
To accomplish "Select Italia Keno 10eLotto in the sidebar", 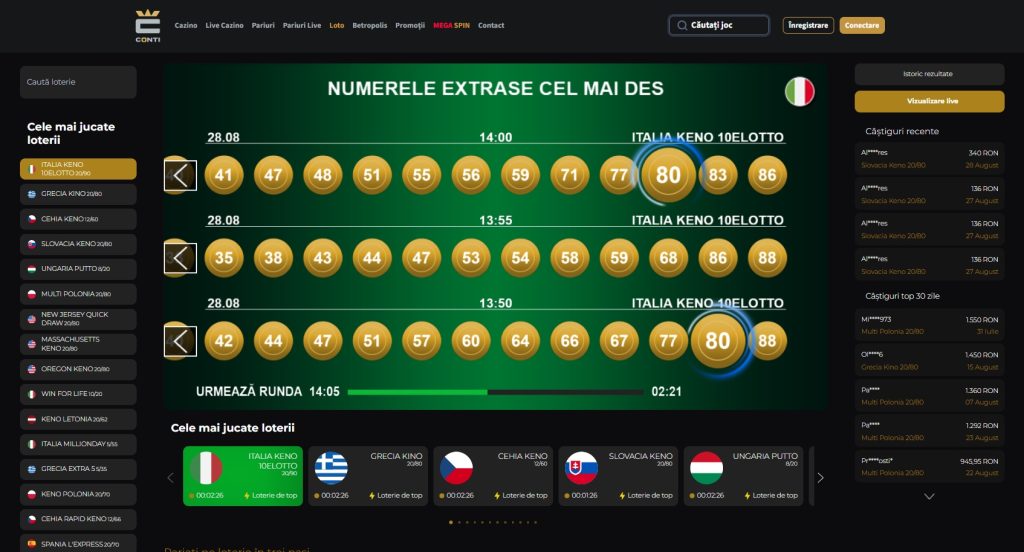I will [x=78, y=169].
